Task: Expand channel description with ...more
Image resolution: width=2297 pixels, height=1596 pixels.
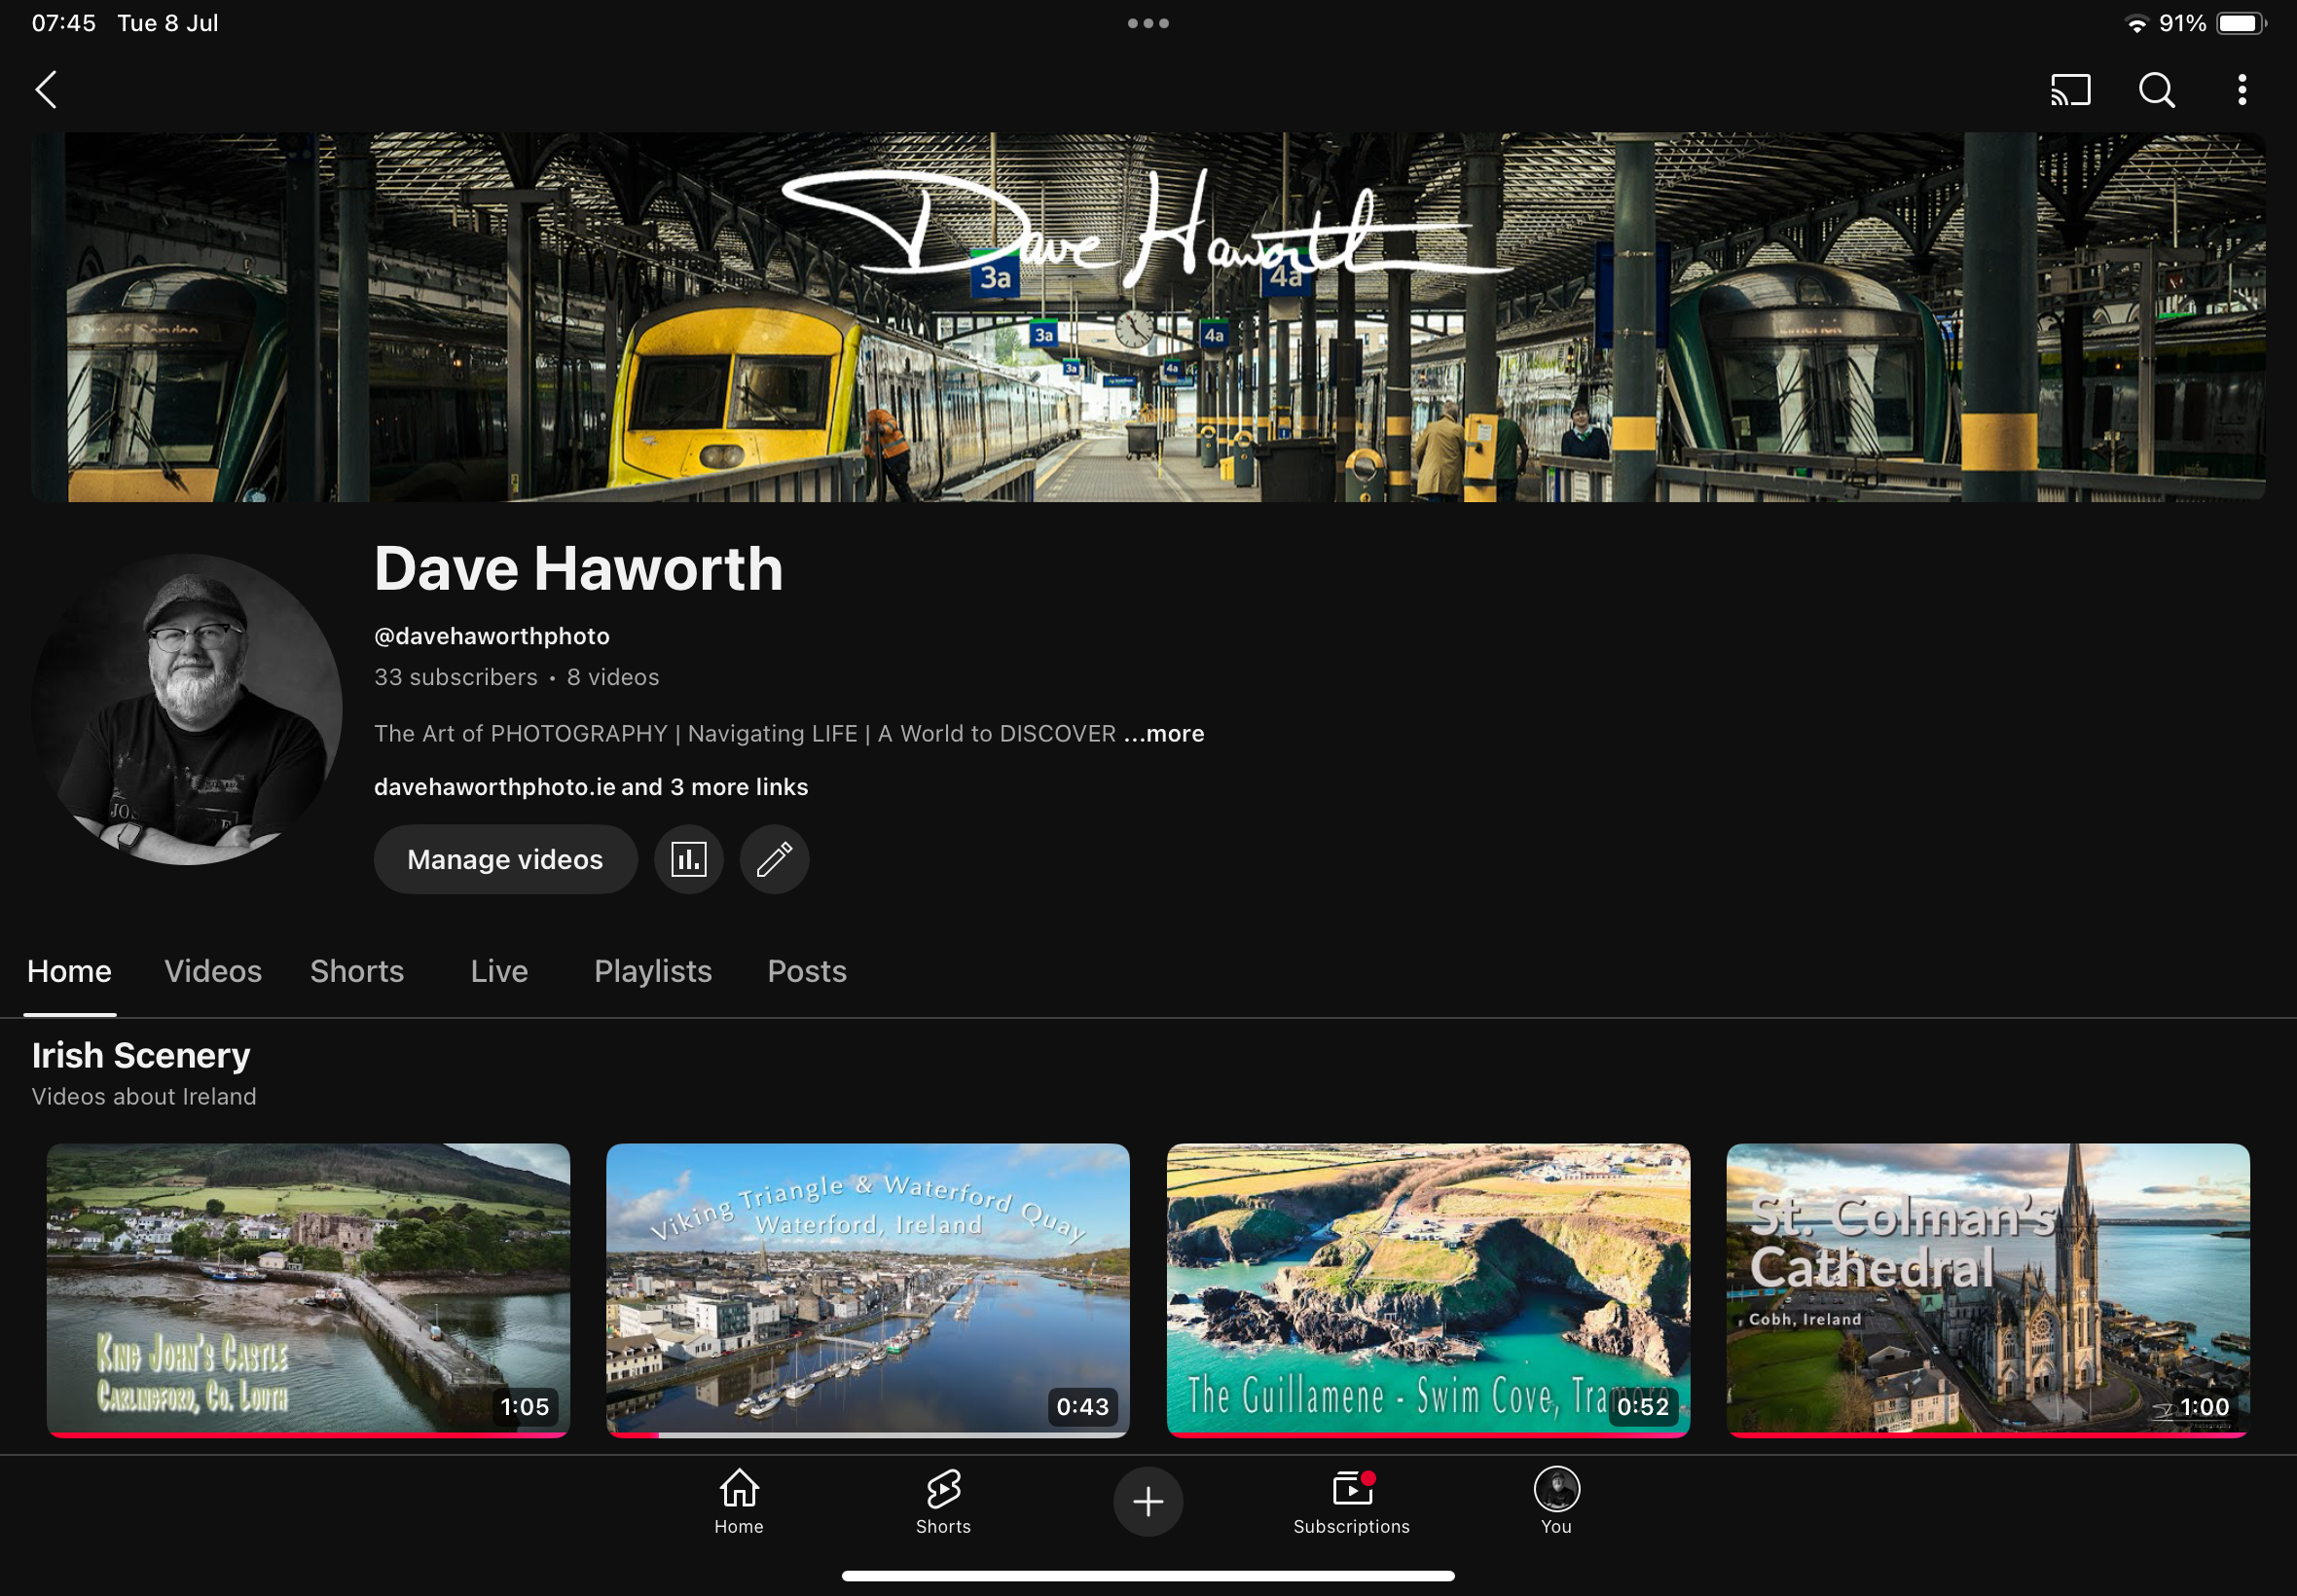Action: point(1163,733)
